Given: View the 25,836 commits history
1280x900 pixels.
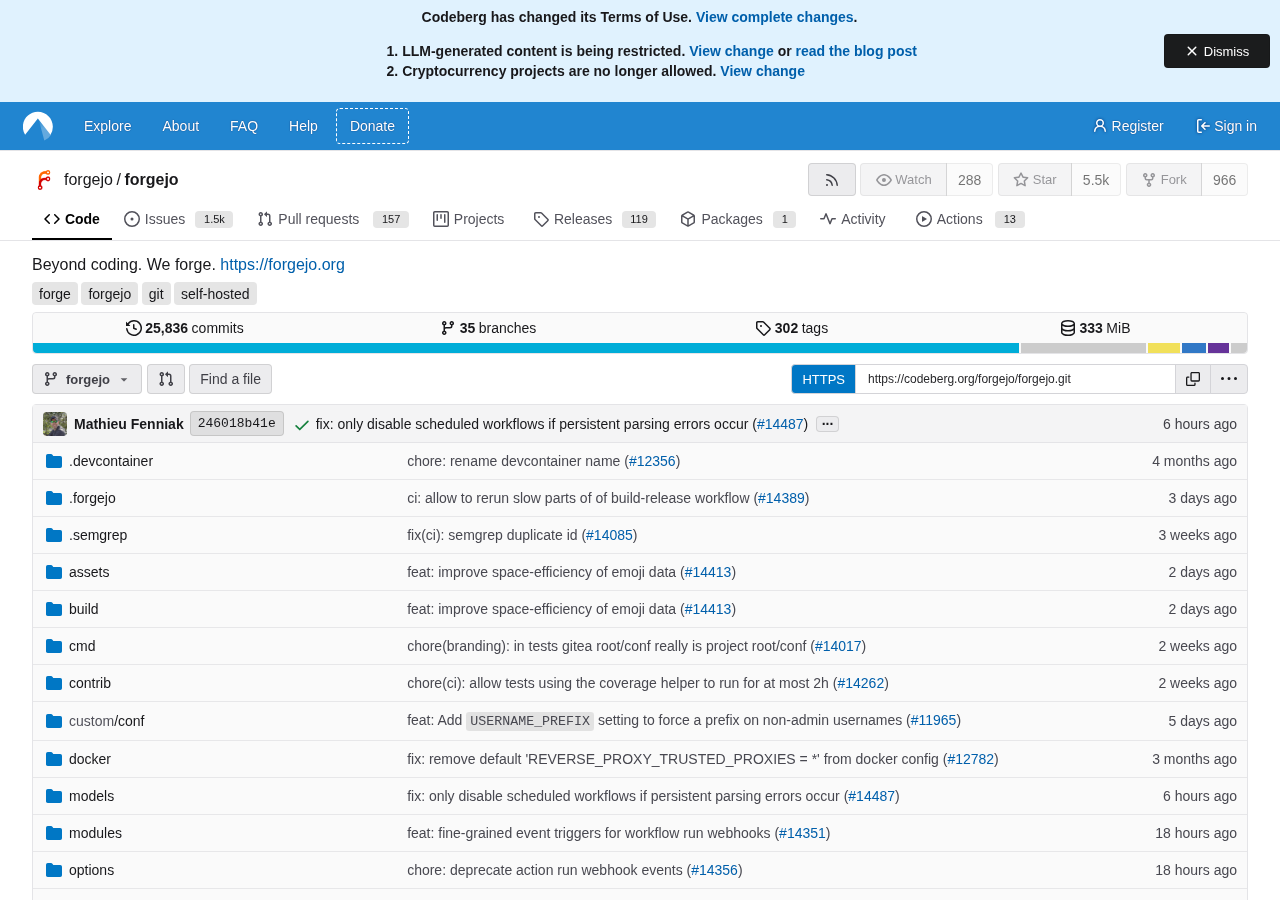Looking at the screenshot, I should tap(185, 328).
